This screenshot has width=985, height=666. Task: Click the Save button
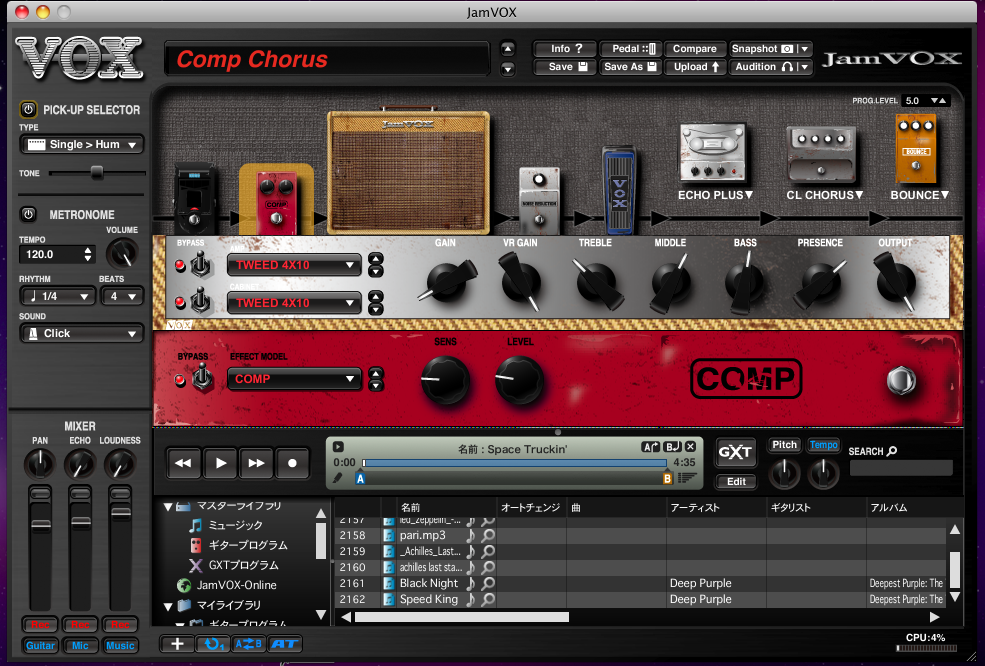point(563,67)
